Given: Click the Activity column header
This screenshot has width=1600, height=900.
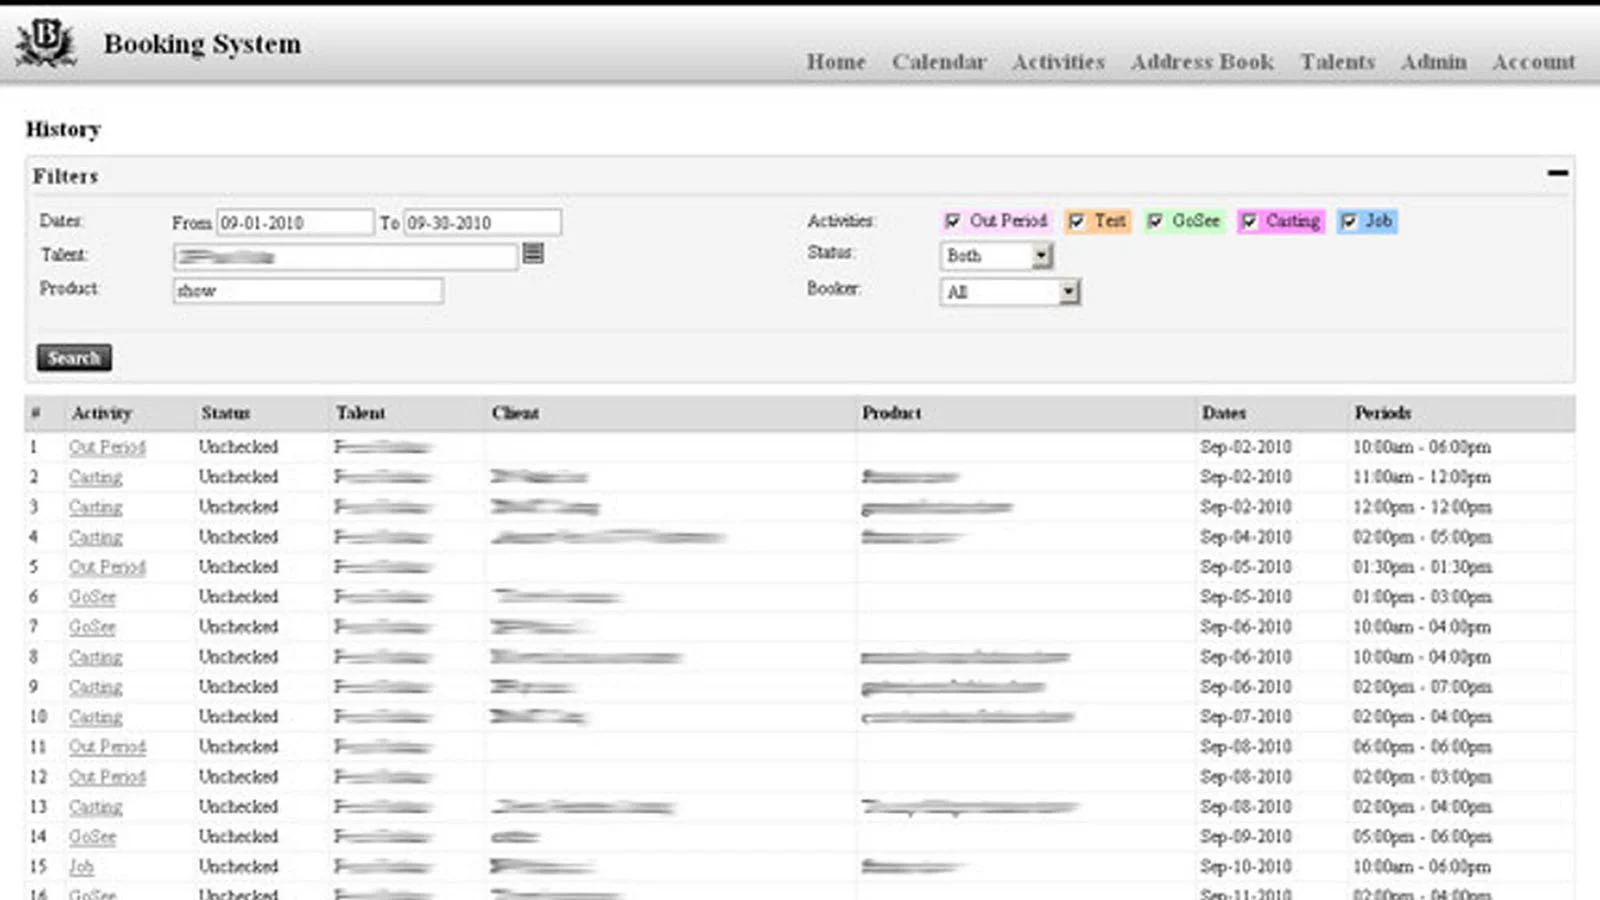Looking at the screenshot, I should click(102, 413).
